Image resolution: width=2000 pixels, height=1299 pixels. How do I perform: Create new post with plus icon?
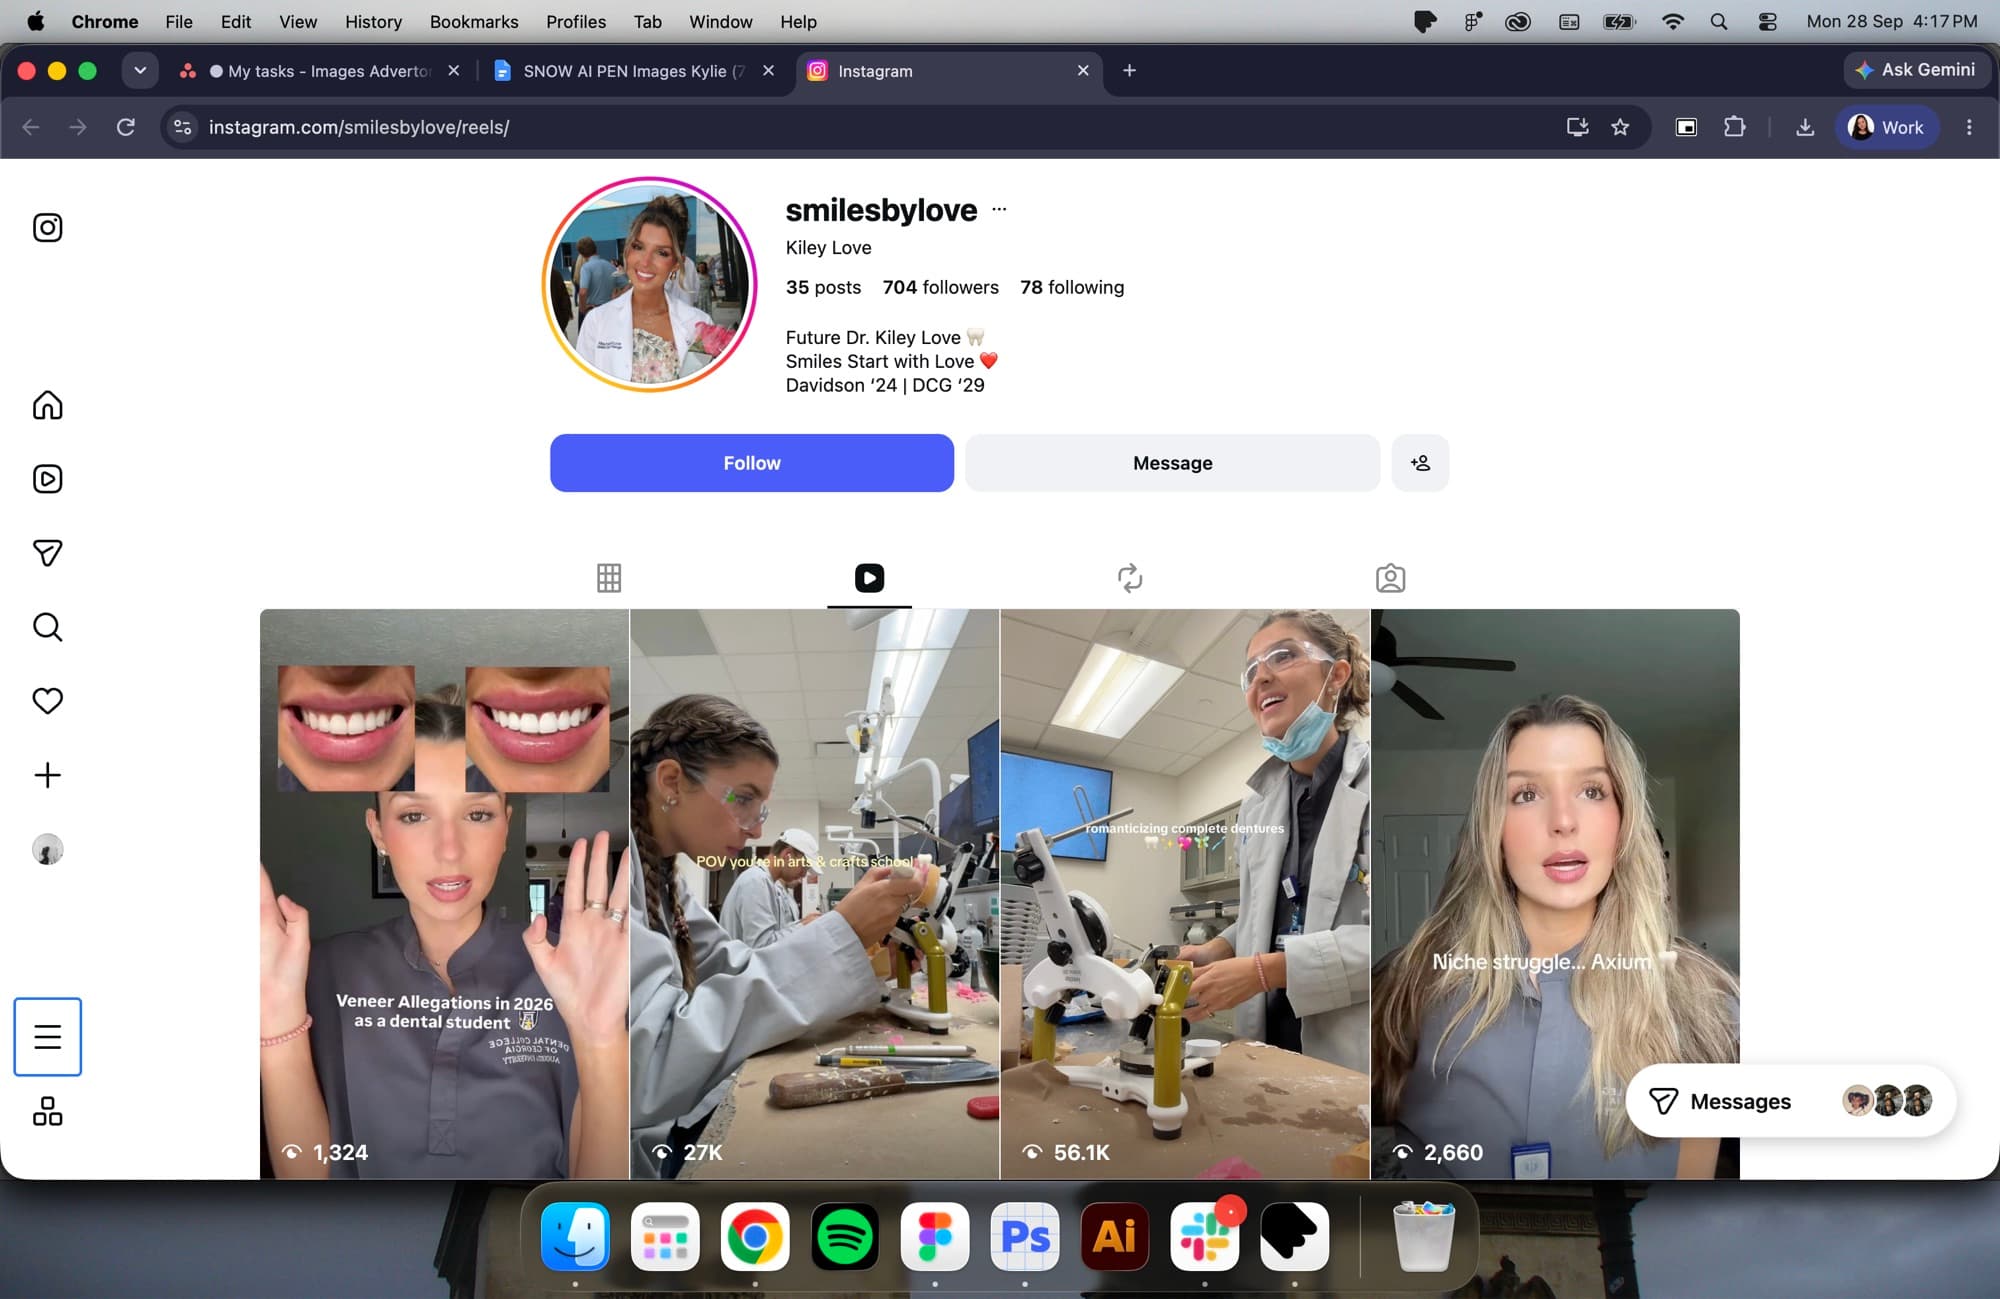(x=47, y=775)
